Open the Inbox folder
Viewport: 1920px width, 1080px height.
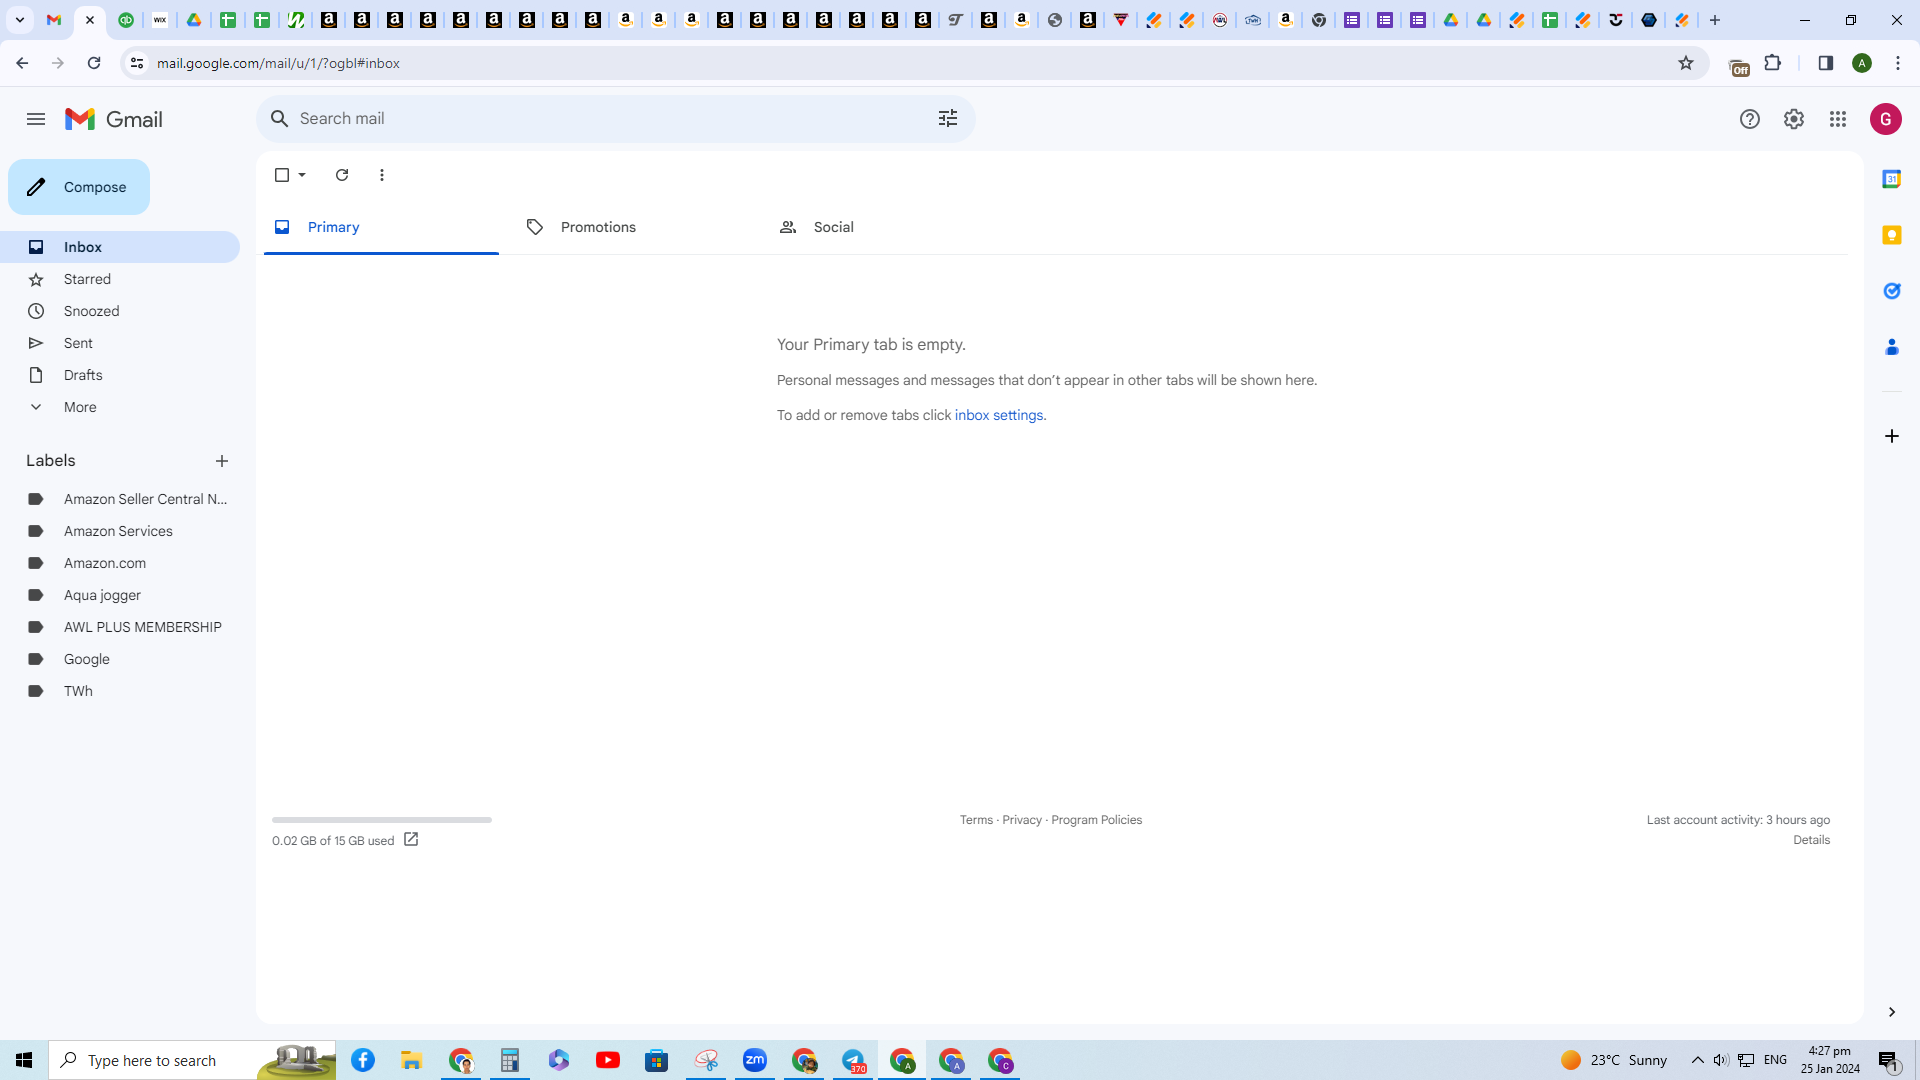[x=120, y=247]
